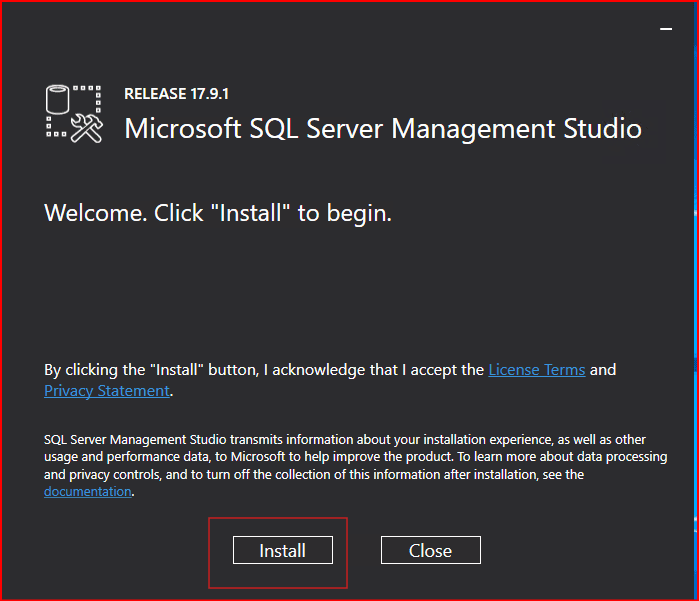Screen dimensions: 699x601
Task: Click the Microsoft SQL Server Management Studio title
Action: click(x=382, y=129)
